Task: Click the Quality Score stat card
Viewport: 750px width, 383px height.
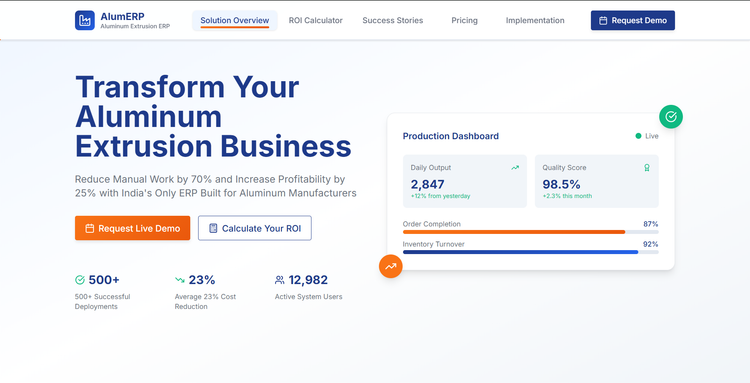Action: pyautogui.click(x=596, y=181)
